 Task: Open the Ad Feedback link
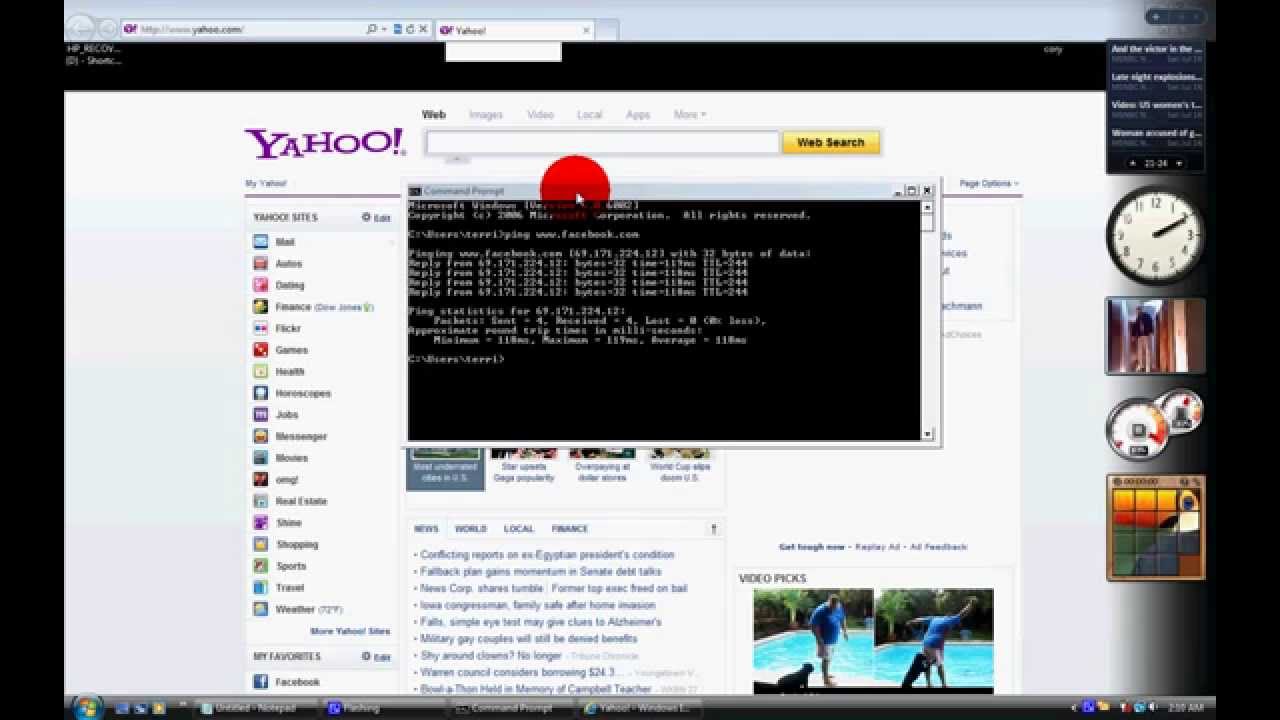tap(939, 547)
